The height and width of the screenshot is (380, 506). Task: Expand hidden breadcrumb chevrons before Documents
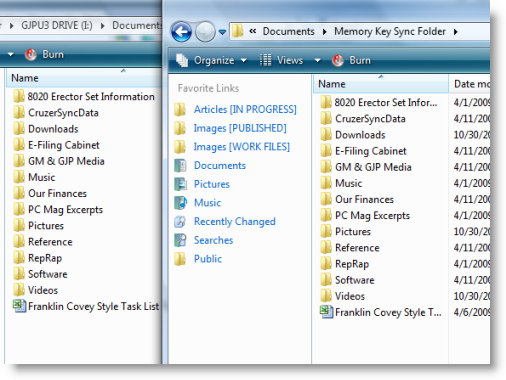click(x=253, y=31)
